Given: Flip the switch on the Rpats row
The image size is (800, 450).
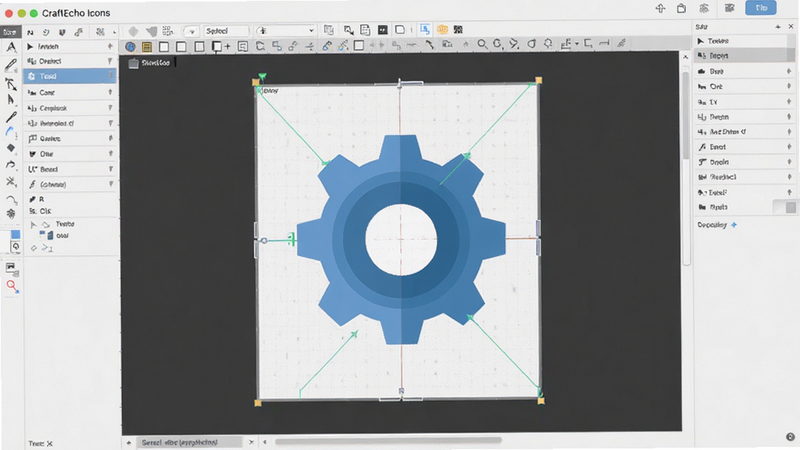Looking at the screenshot, I should 785,207.
